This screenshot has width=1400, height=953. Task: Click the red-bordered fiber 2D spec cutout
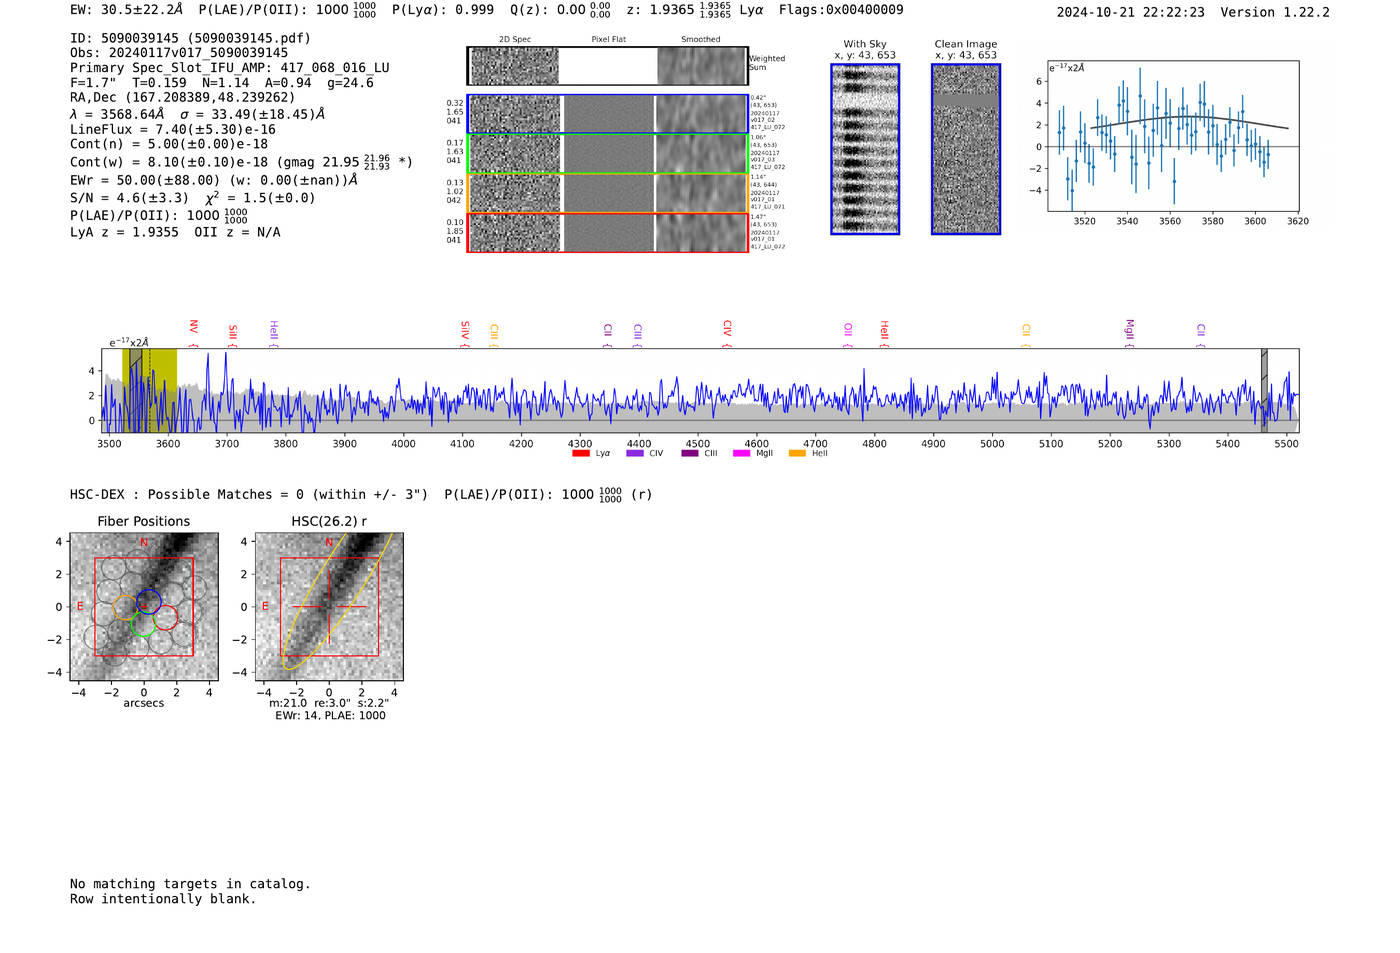tap(607, 232)
